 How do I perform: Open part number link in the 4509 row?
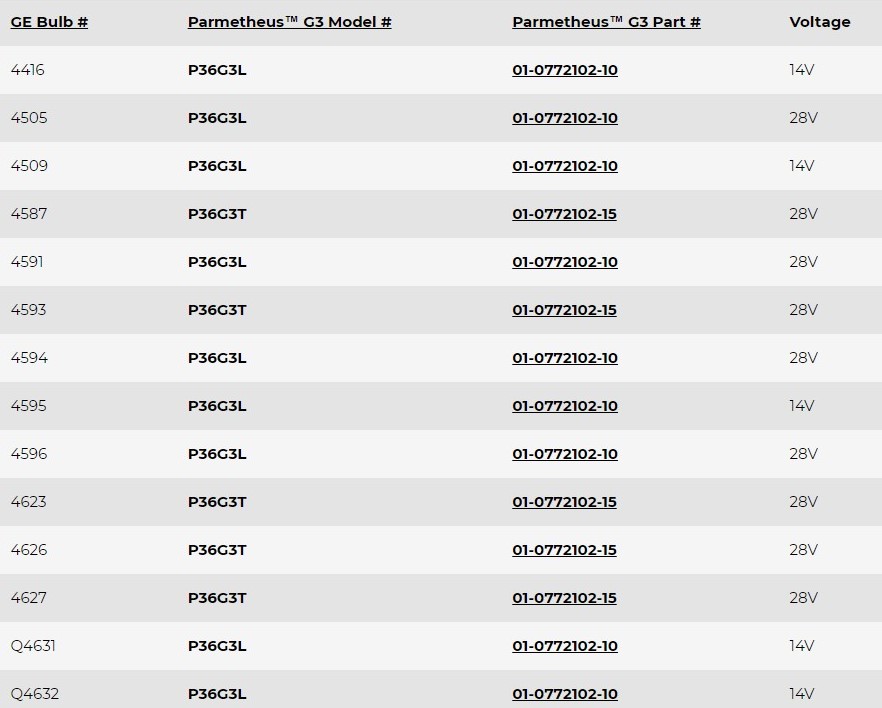(x=565, y=166)
